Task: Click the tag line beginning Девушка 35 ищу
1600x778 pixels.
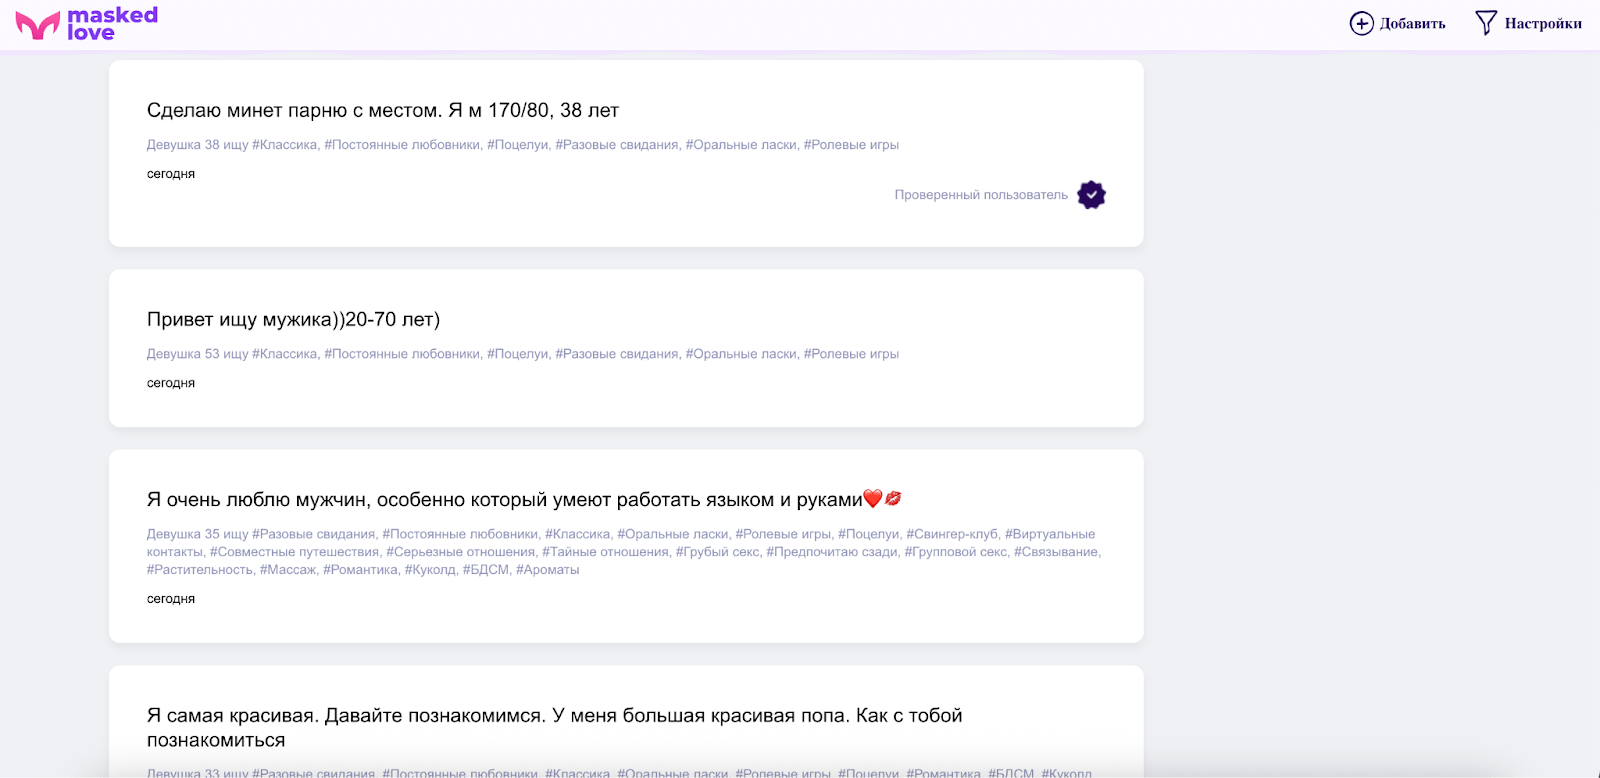Action: click(x=624, y=552)
